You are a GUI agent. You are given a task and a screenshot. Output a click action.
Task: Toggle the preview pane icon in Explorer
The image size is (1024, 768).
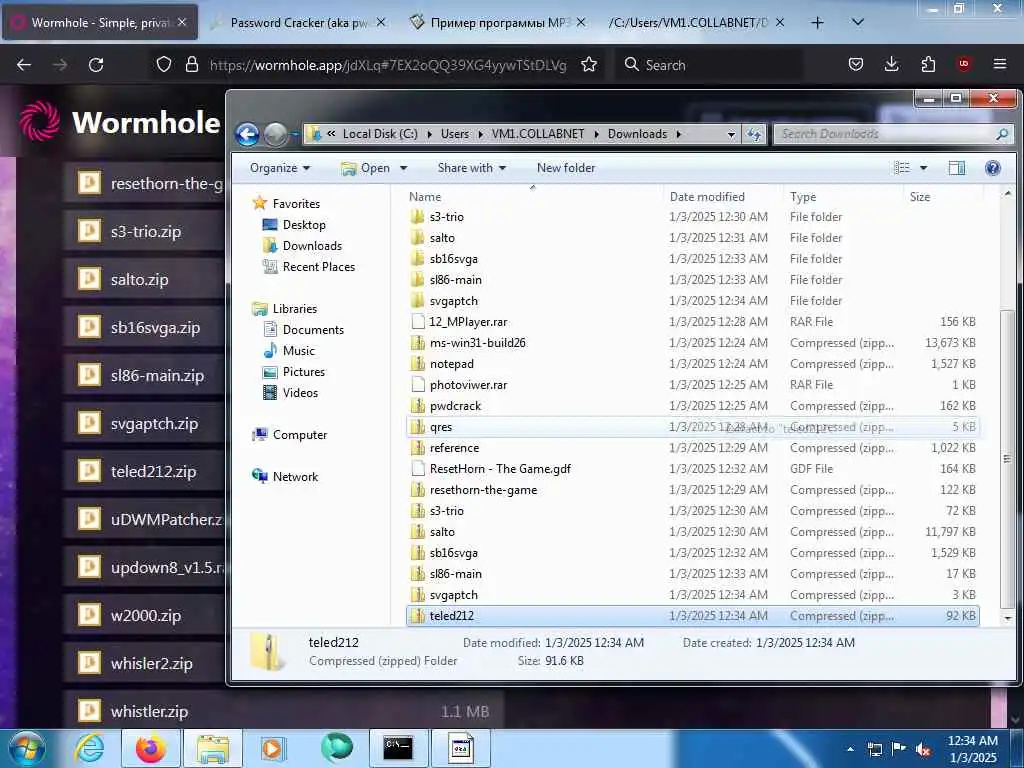tap(957, 168)
